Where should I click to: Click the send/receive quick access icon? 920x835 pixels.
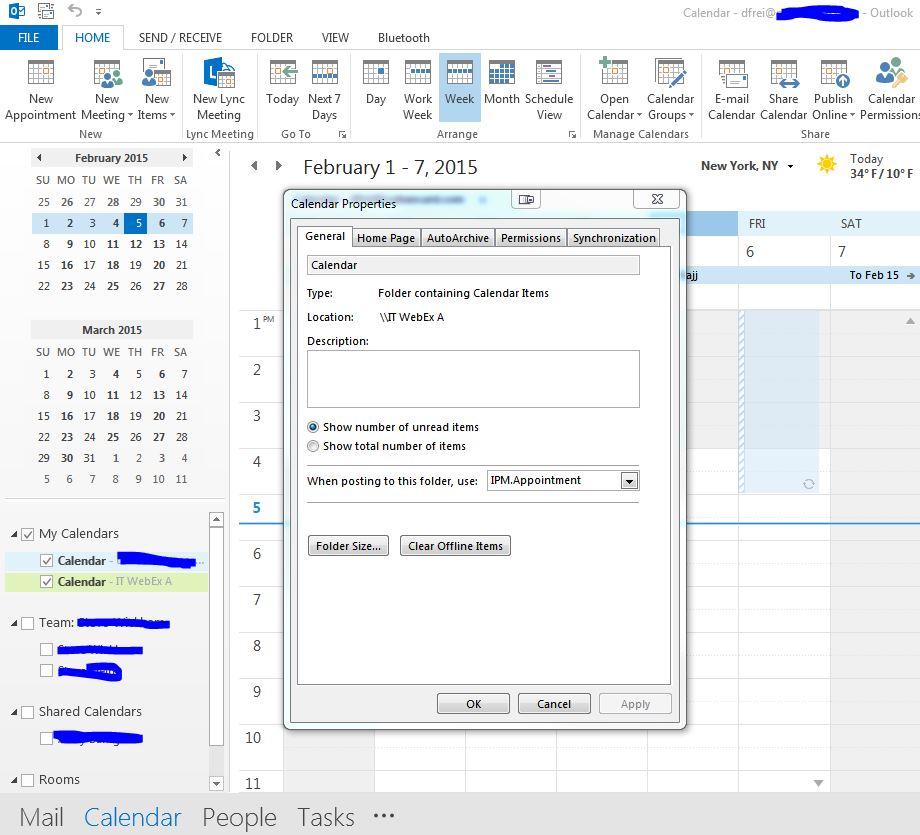[x=46, y=11]
